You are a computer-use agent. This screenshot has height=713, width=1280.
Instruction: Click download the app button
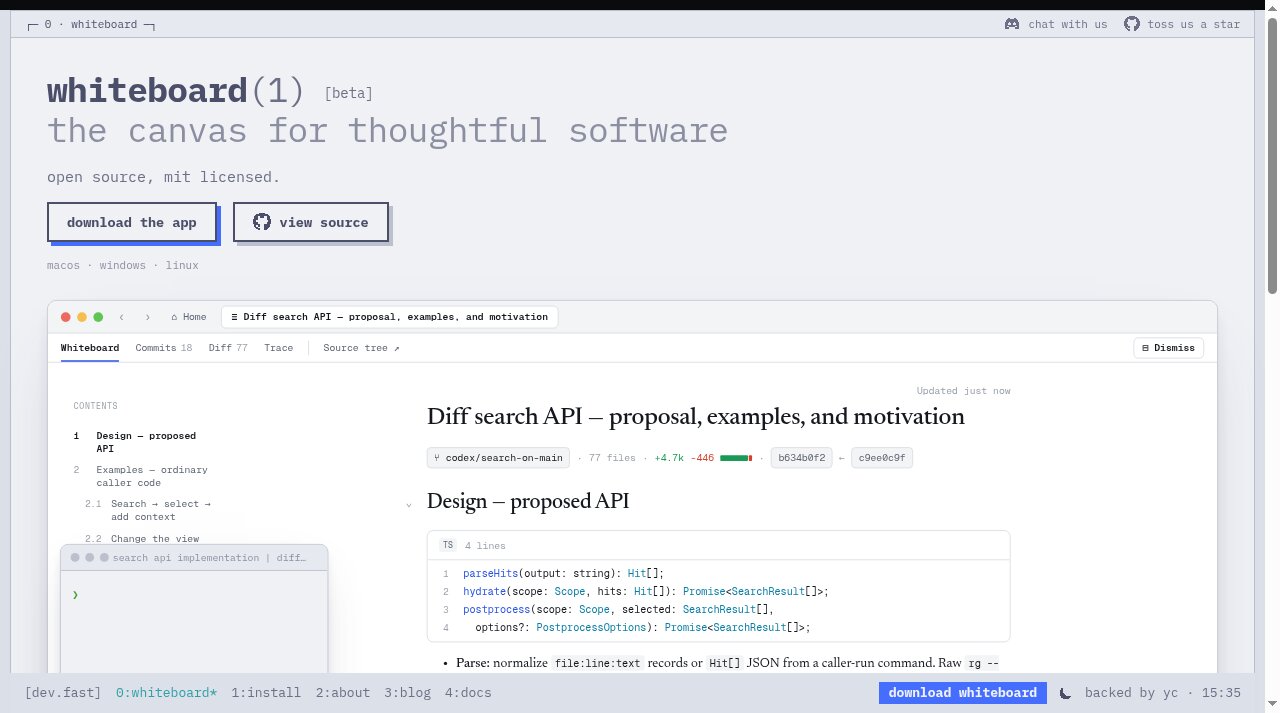132,222
